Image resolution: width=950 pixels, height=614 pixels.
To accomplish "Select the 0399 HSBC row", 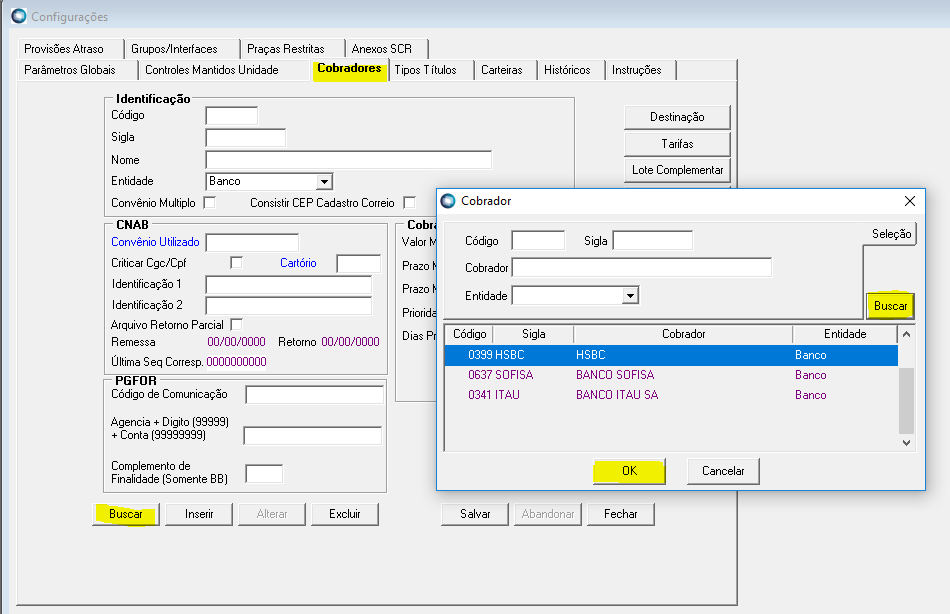I will (x=671, y=355).
